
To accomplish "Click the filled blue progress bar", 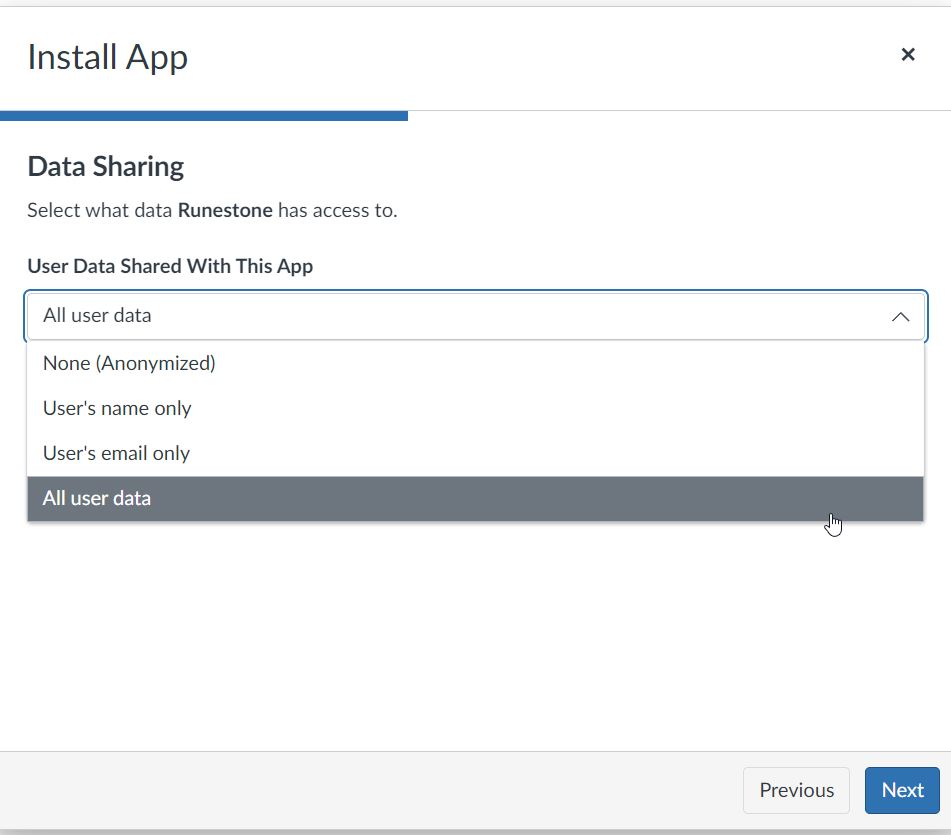I will point(204,116).
